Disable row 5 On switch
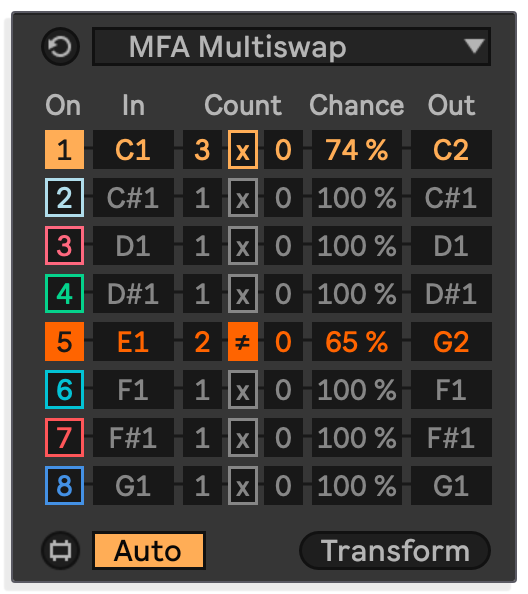 64,341
